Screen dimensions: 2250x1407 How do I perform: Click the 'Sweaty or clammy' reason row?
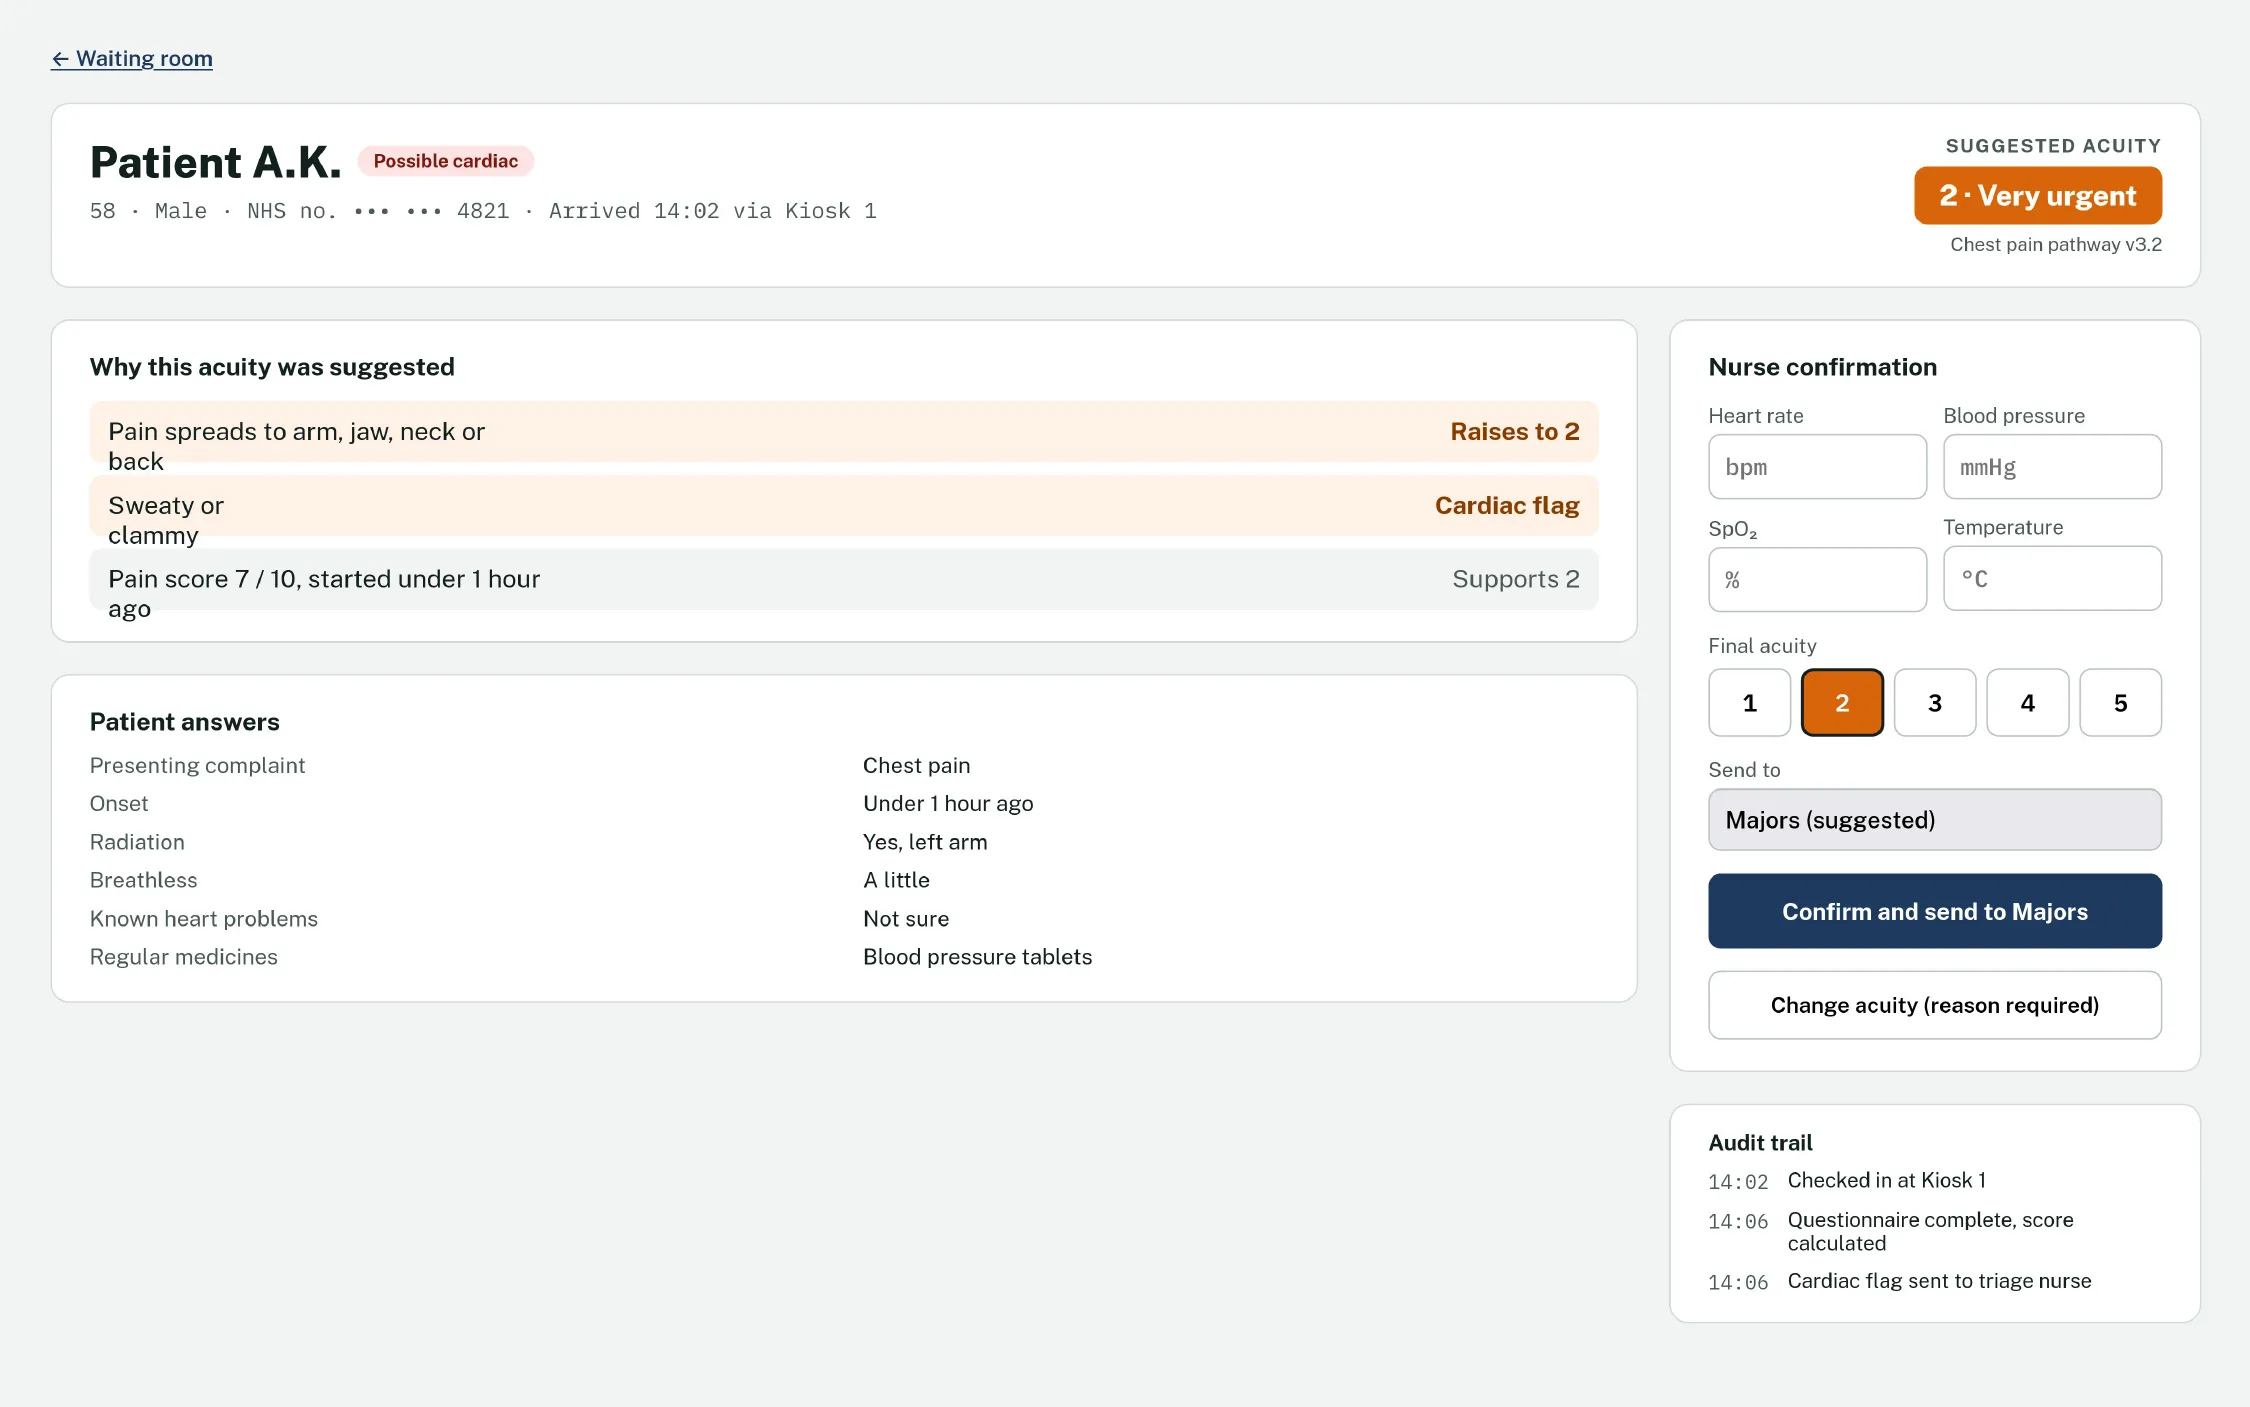844,506
